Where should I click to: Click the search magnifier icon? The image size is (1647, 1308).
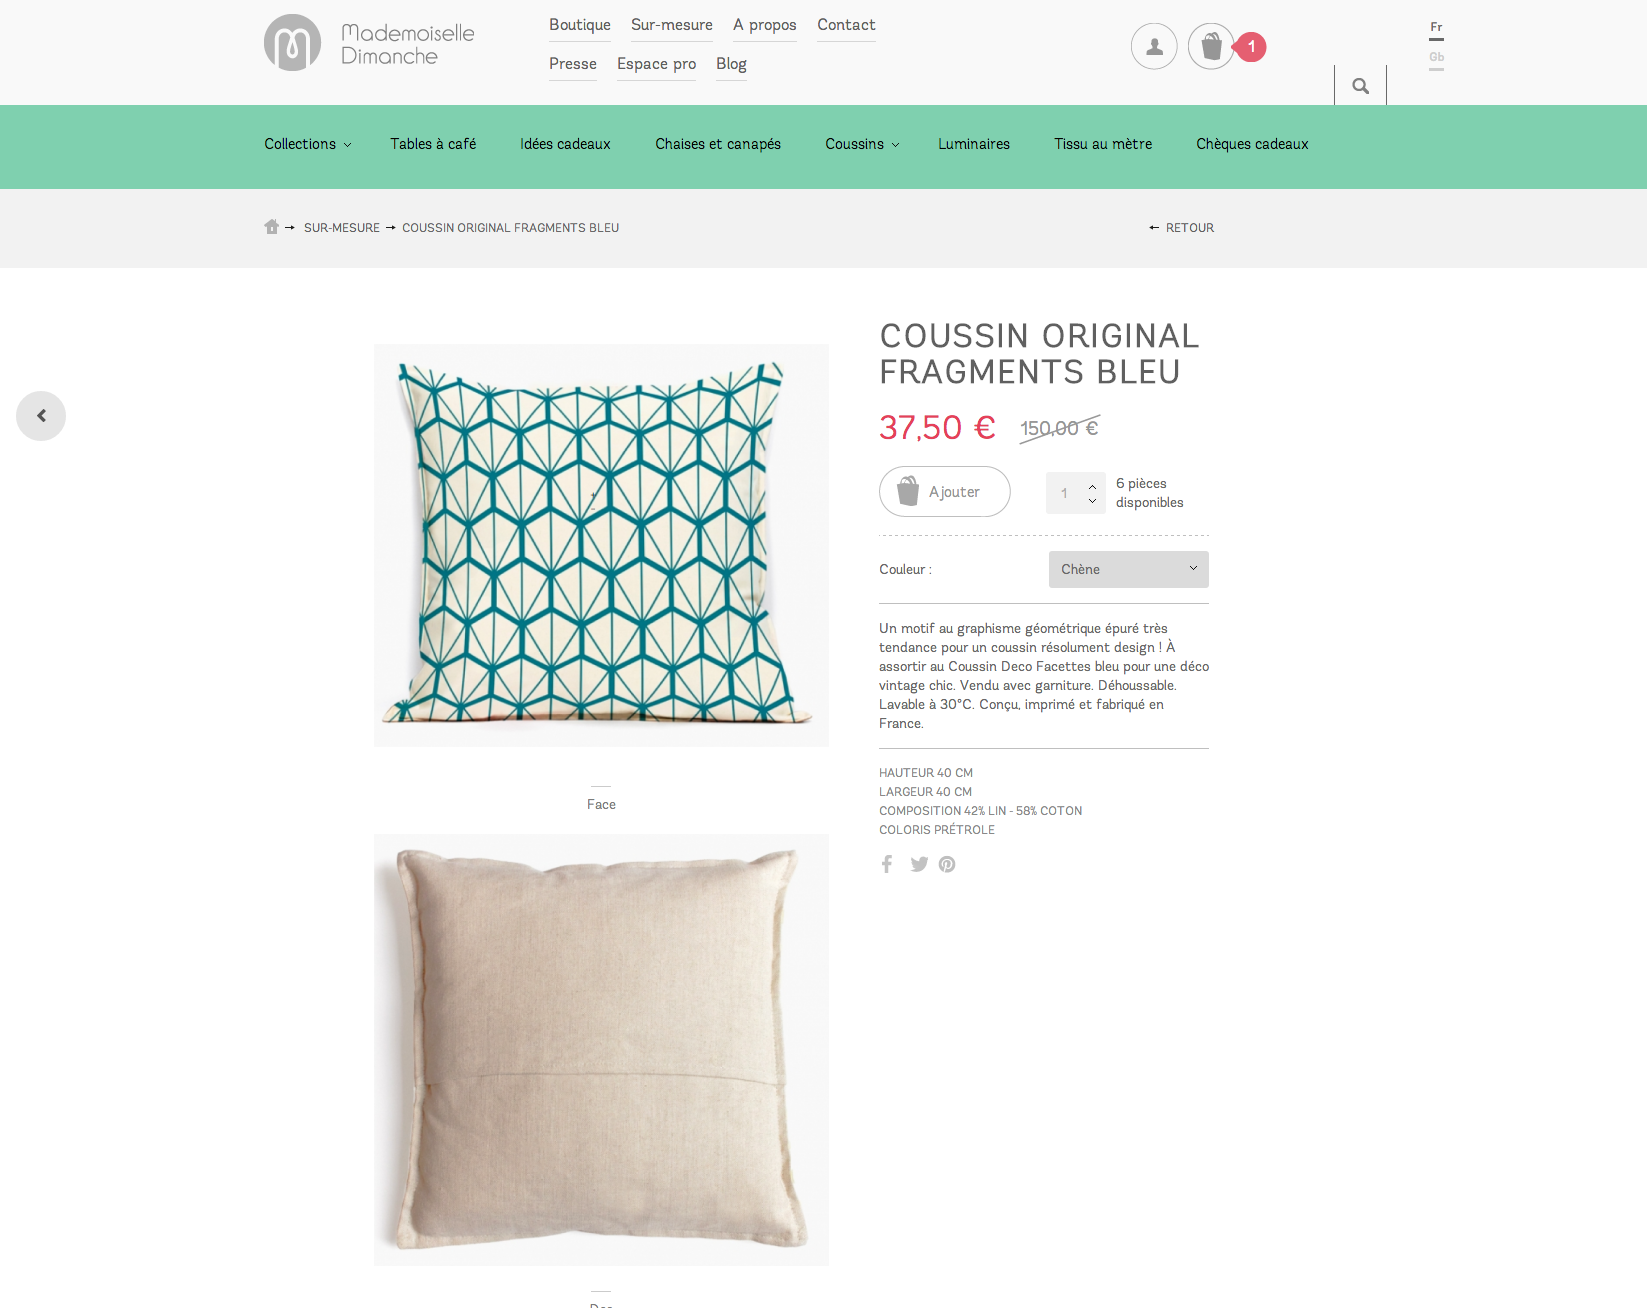coord(1360,86)
